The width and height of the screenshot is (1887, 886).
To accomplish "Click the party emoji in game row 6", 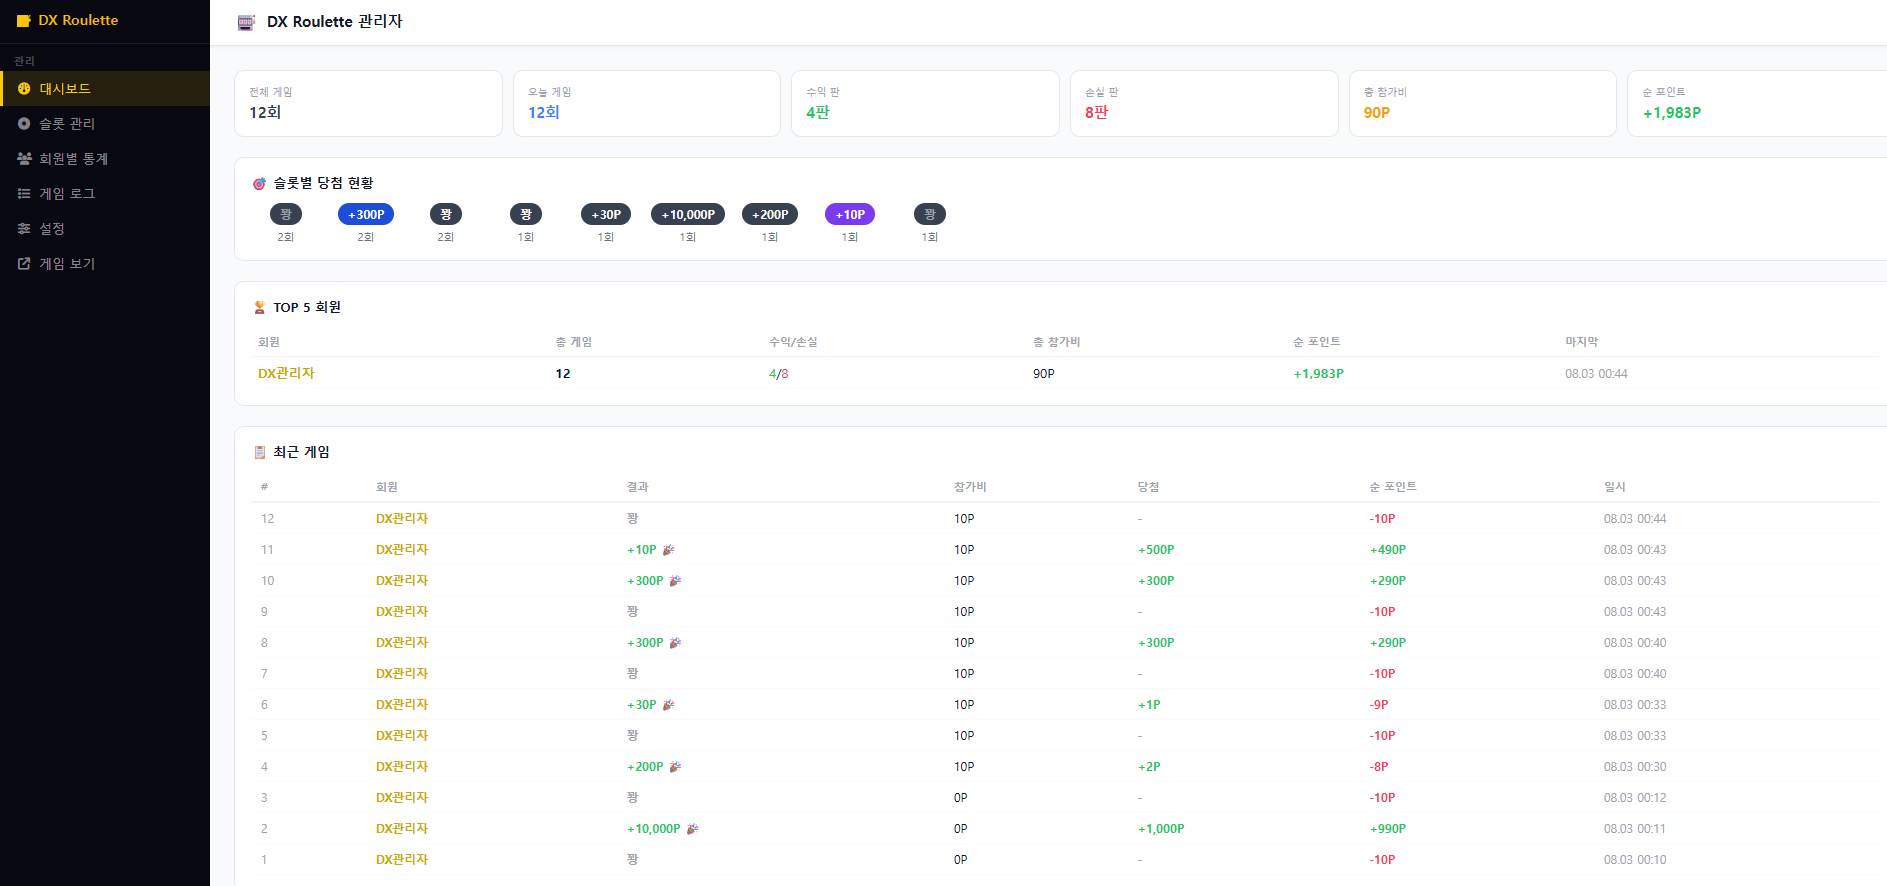I will point(669,705).
